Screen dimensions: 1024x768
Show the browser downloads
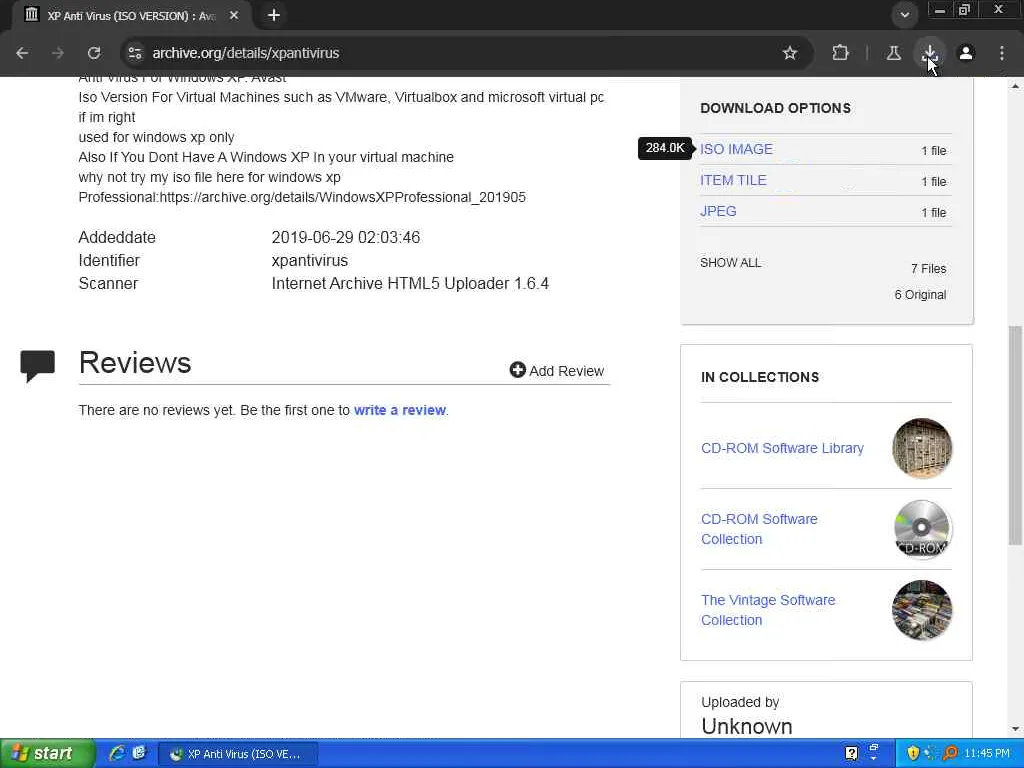click(929, 53)
